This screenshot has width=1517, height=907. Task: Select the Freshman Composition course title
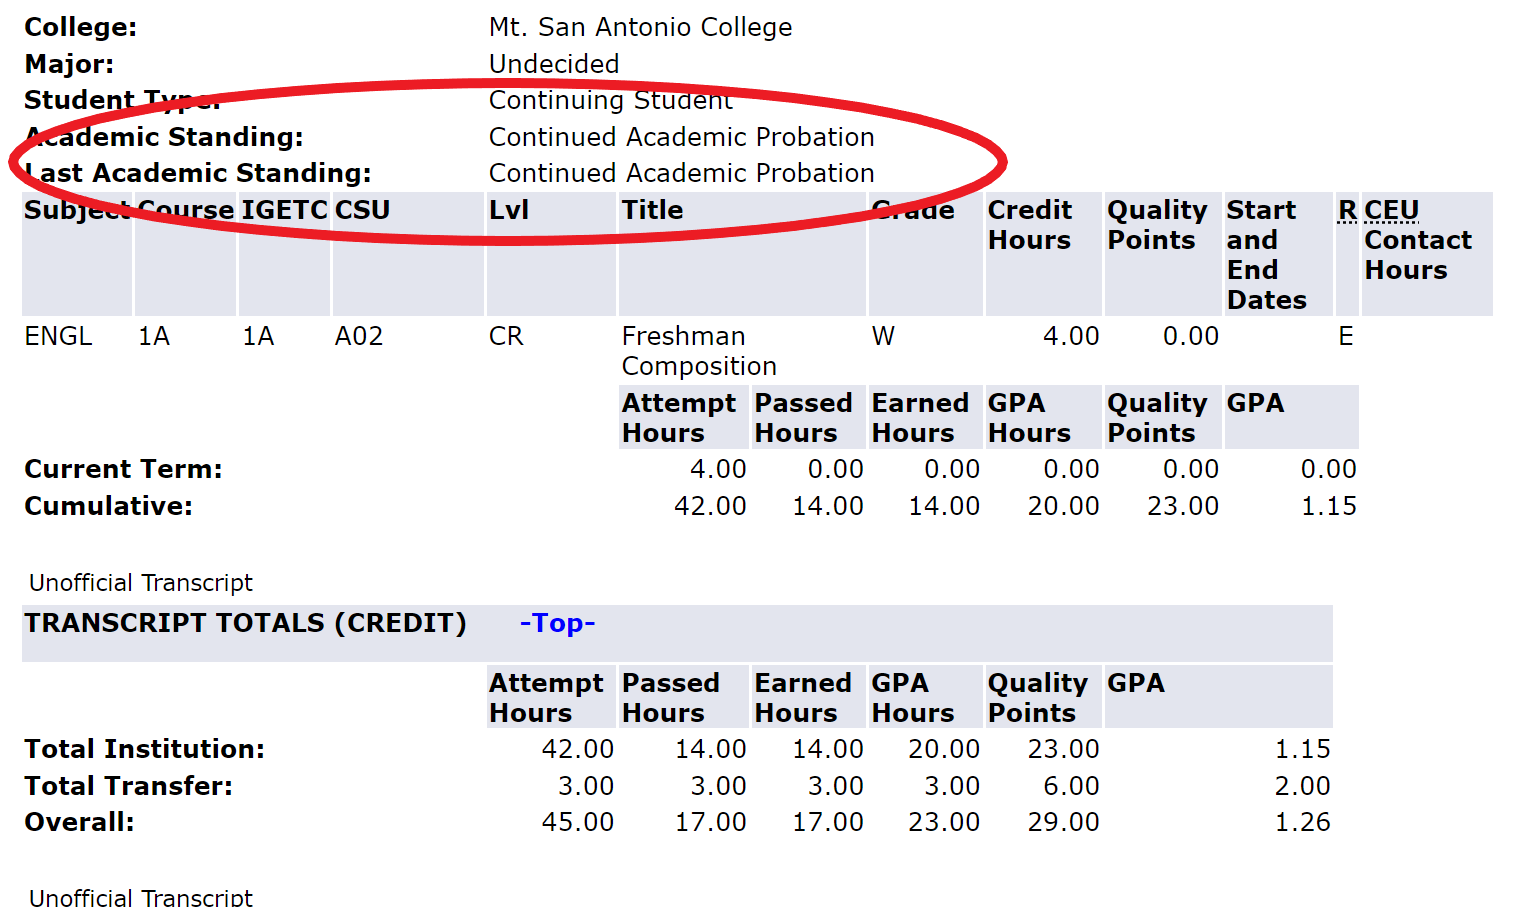click(698, 351)
